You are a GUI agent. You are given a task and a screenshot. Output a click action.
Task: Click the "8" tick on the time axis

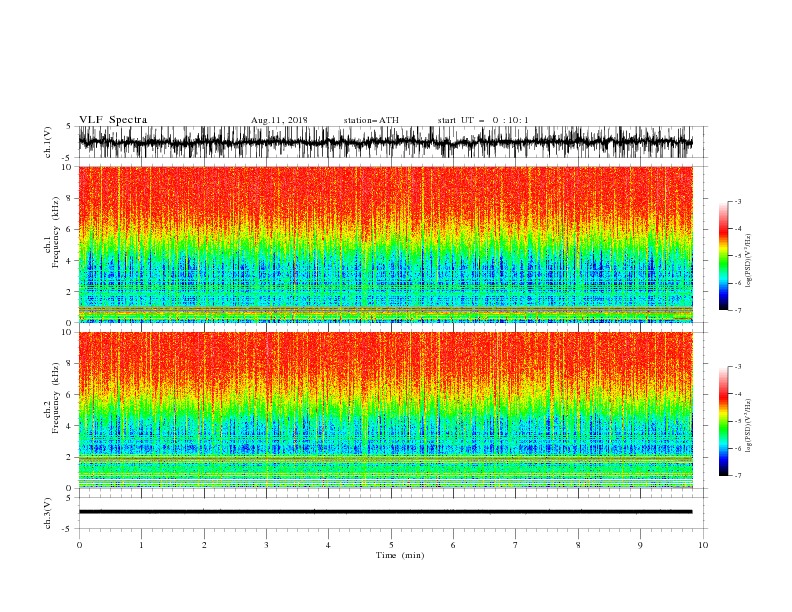[x=578, y=545]
